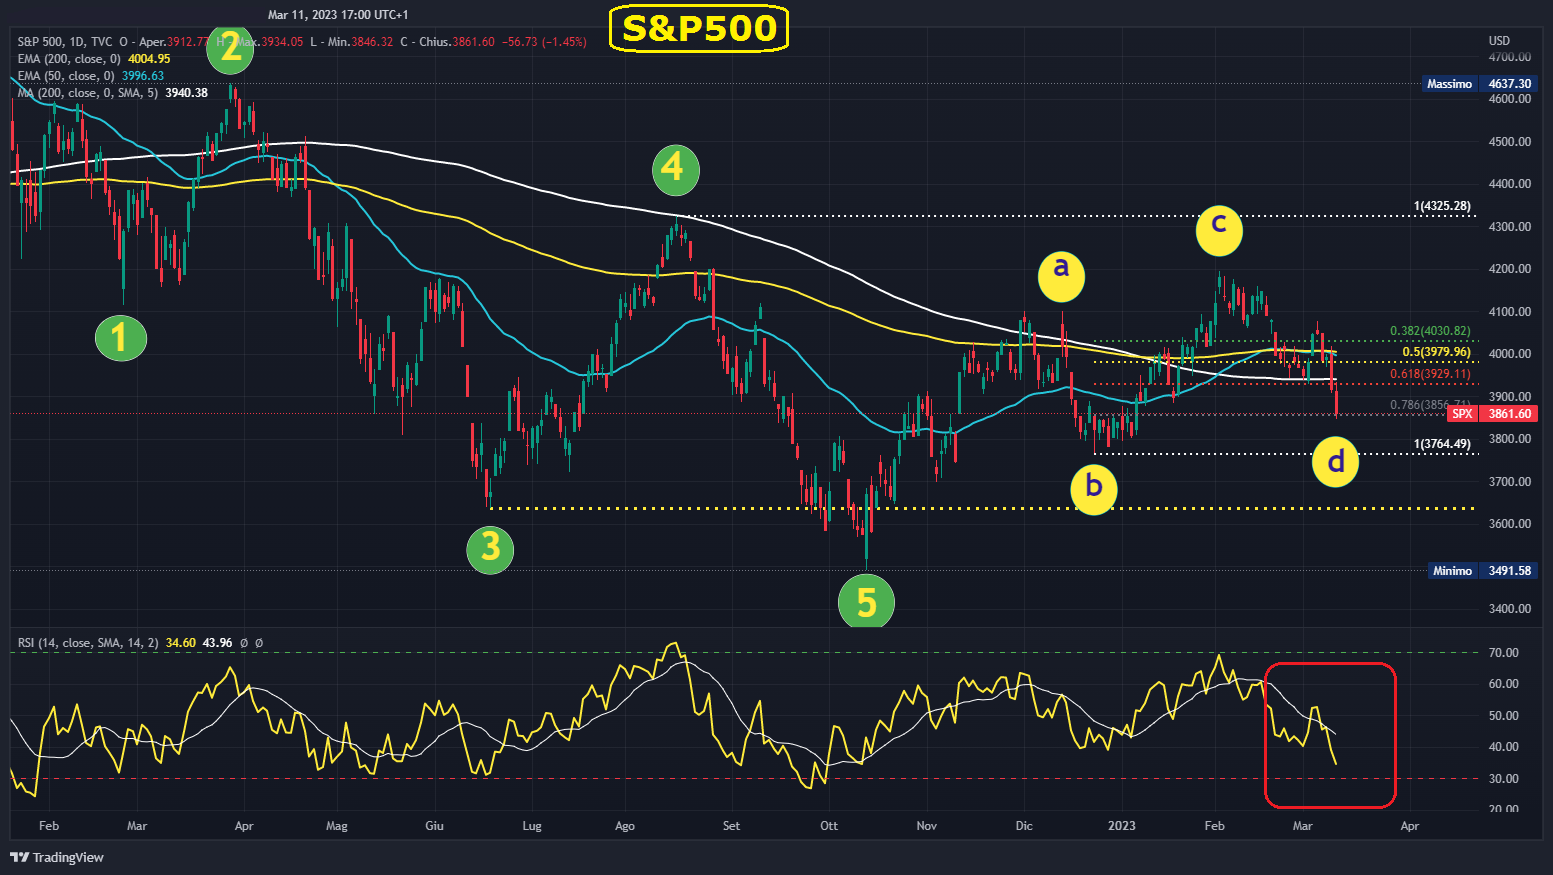Click the 4200.00 price axis value
Image resolution: width=1553 pixels, height=875 pixels.
click(1509, 269)
